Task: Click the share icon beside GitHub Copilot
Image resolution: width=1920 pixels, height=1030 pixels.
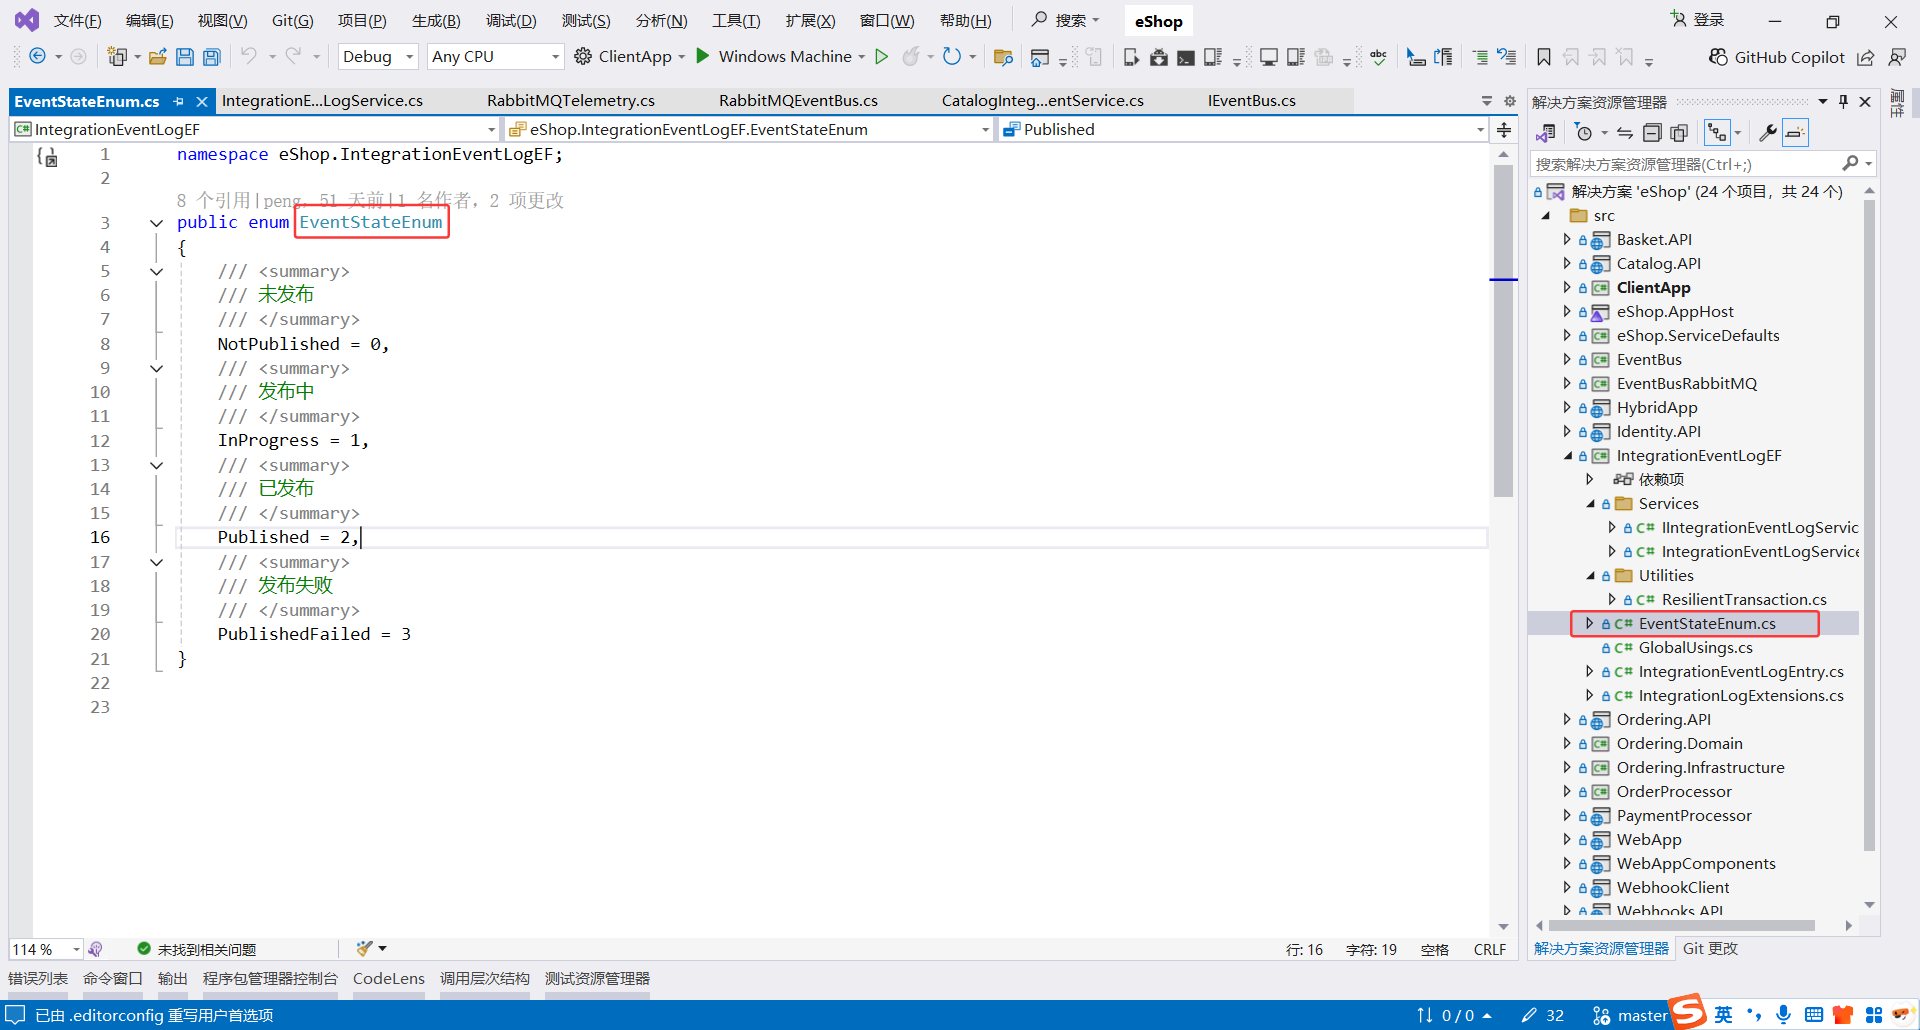Action: [x=1866, y=57]
